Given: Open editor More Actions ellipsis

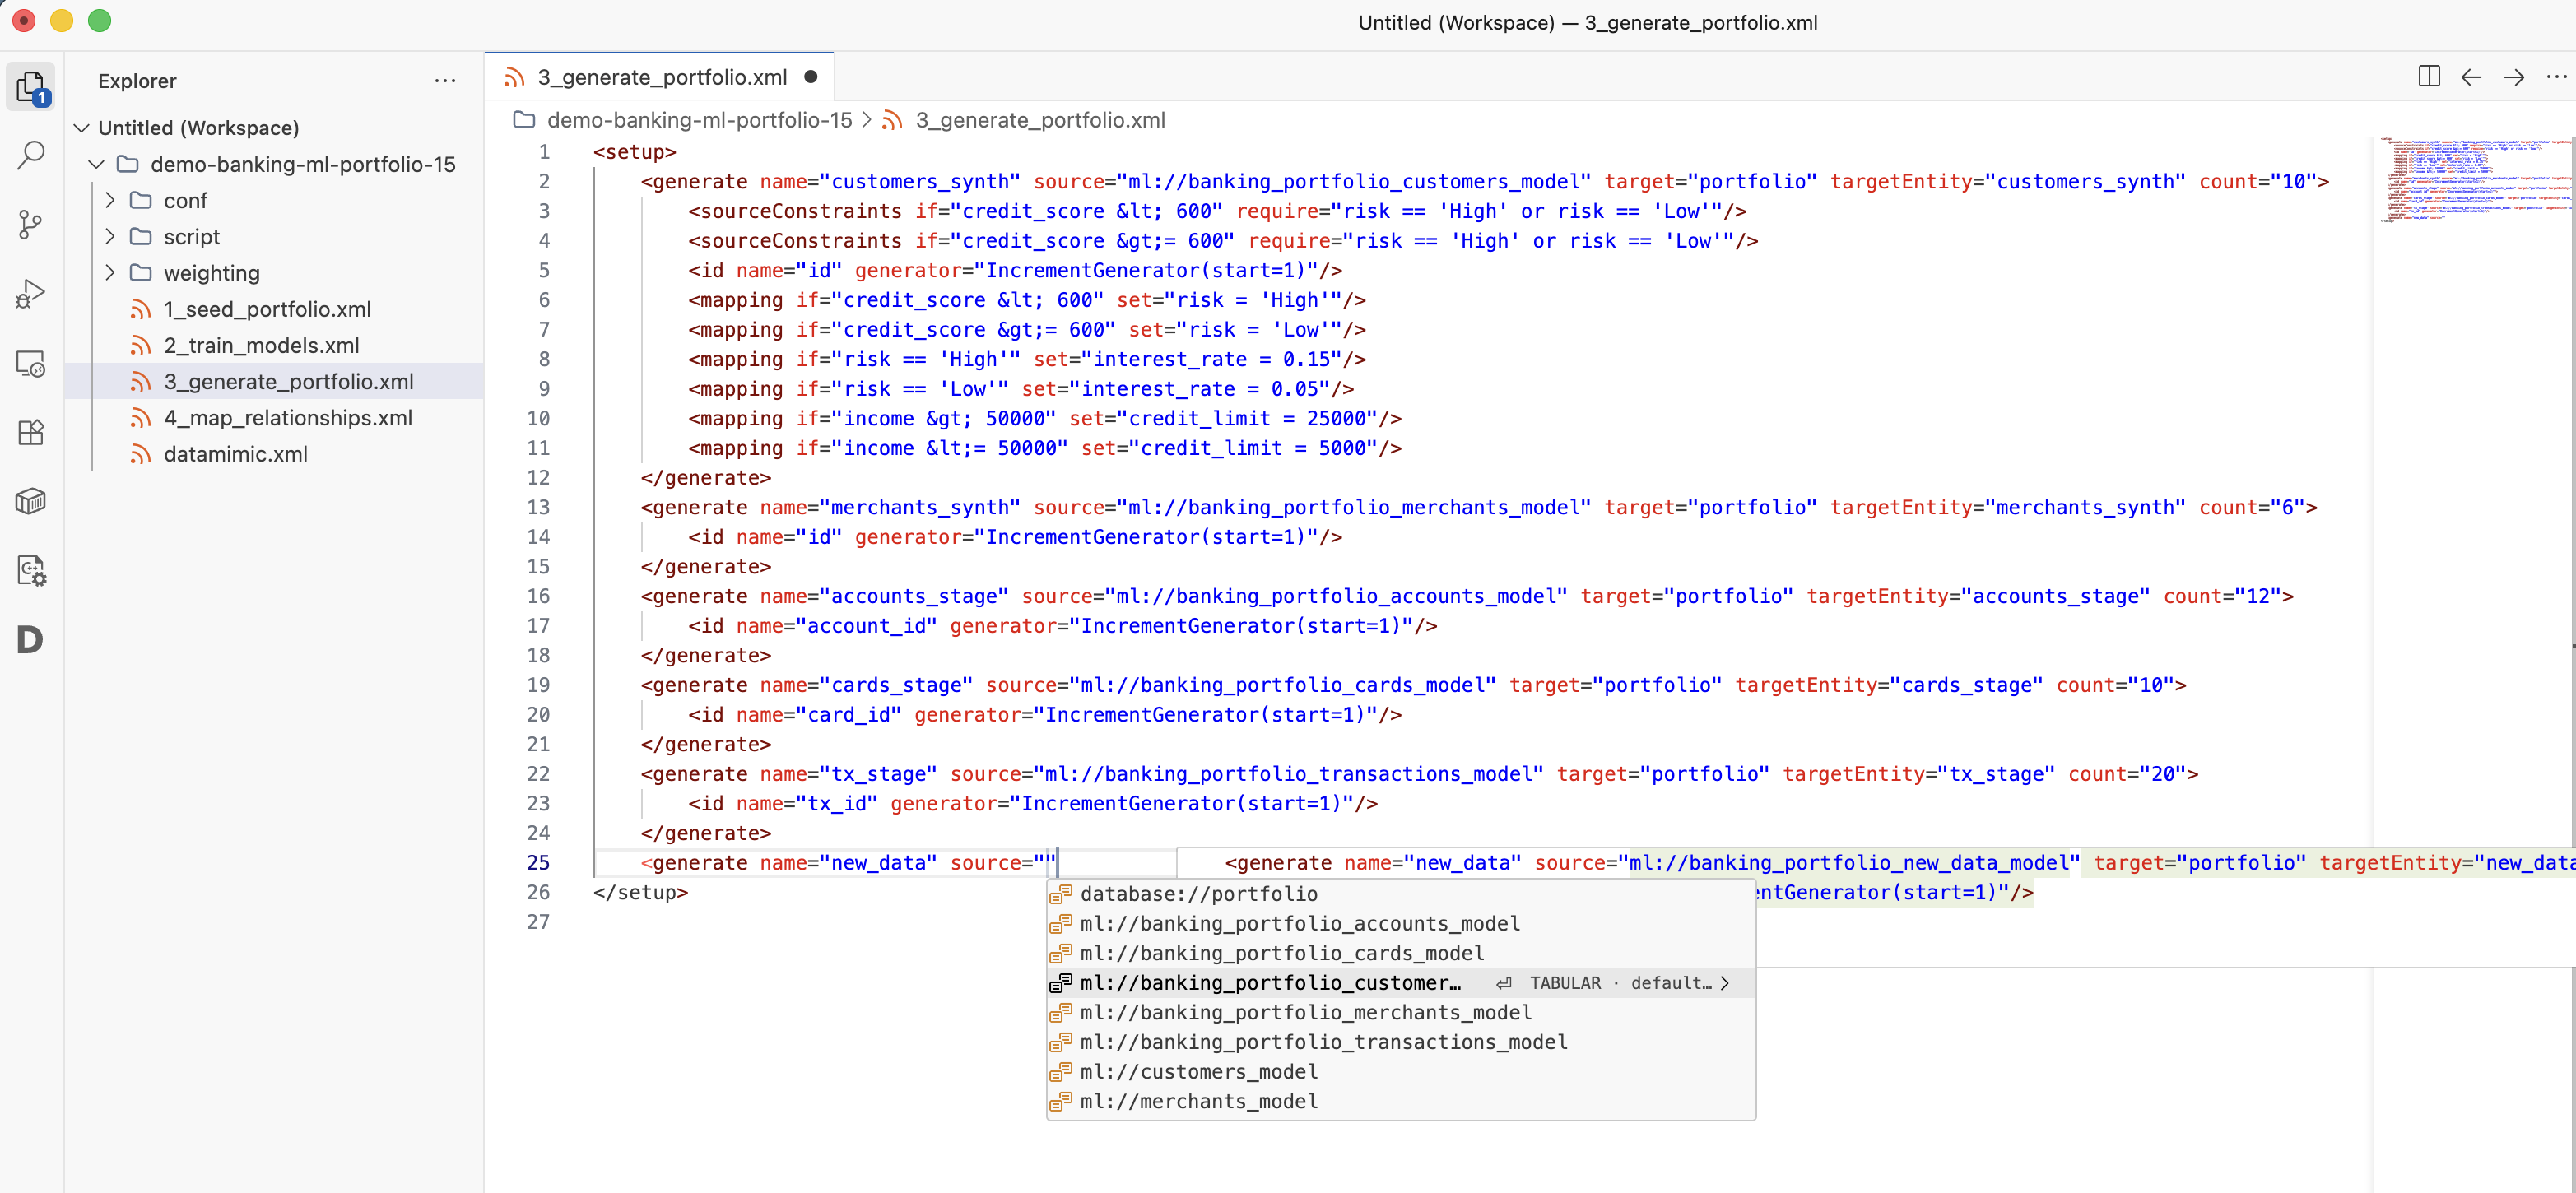Looking at the screenshot, I should (x=2556, y=77).
